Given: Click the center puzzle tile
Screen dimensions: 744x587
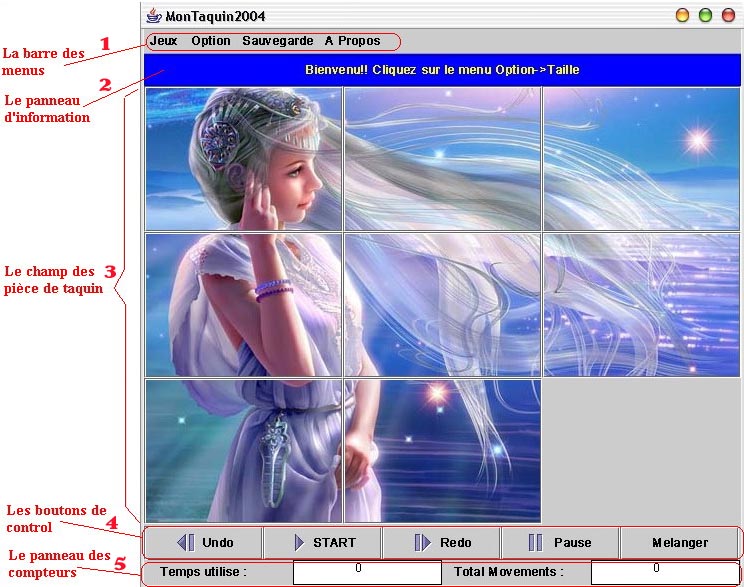Looking at the screenshot, I should (442, 305).
